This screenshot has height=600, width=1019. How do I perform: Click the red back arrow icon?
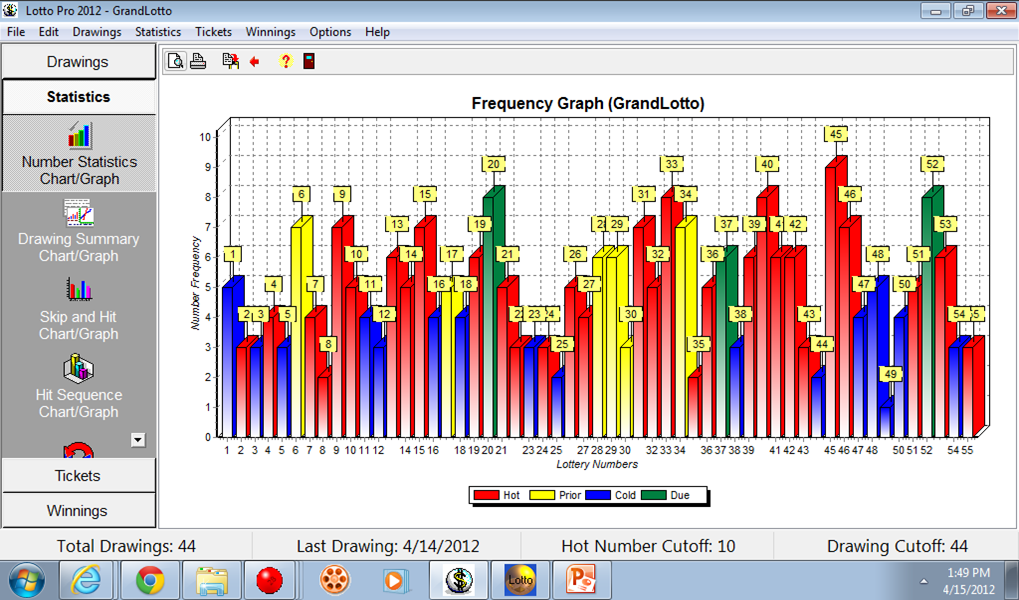[x=254, y=62]
